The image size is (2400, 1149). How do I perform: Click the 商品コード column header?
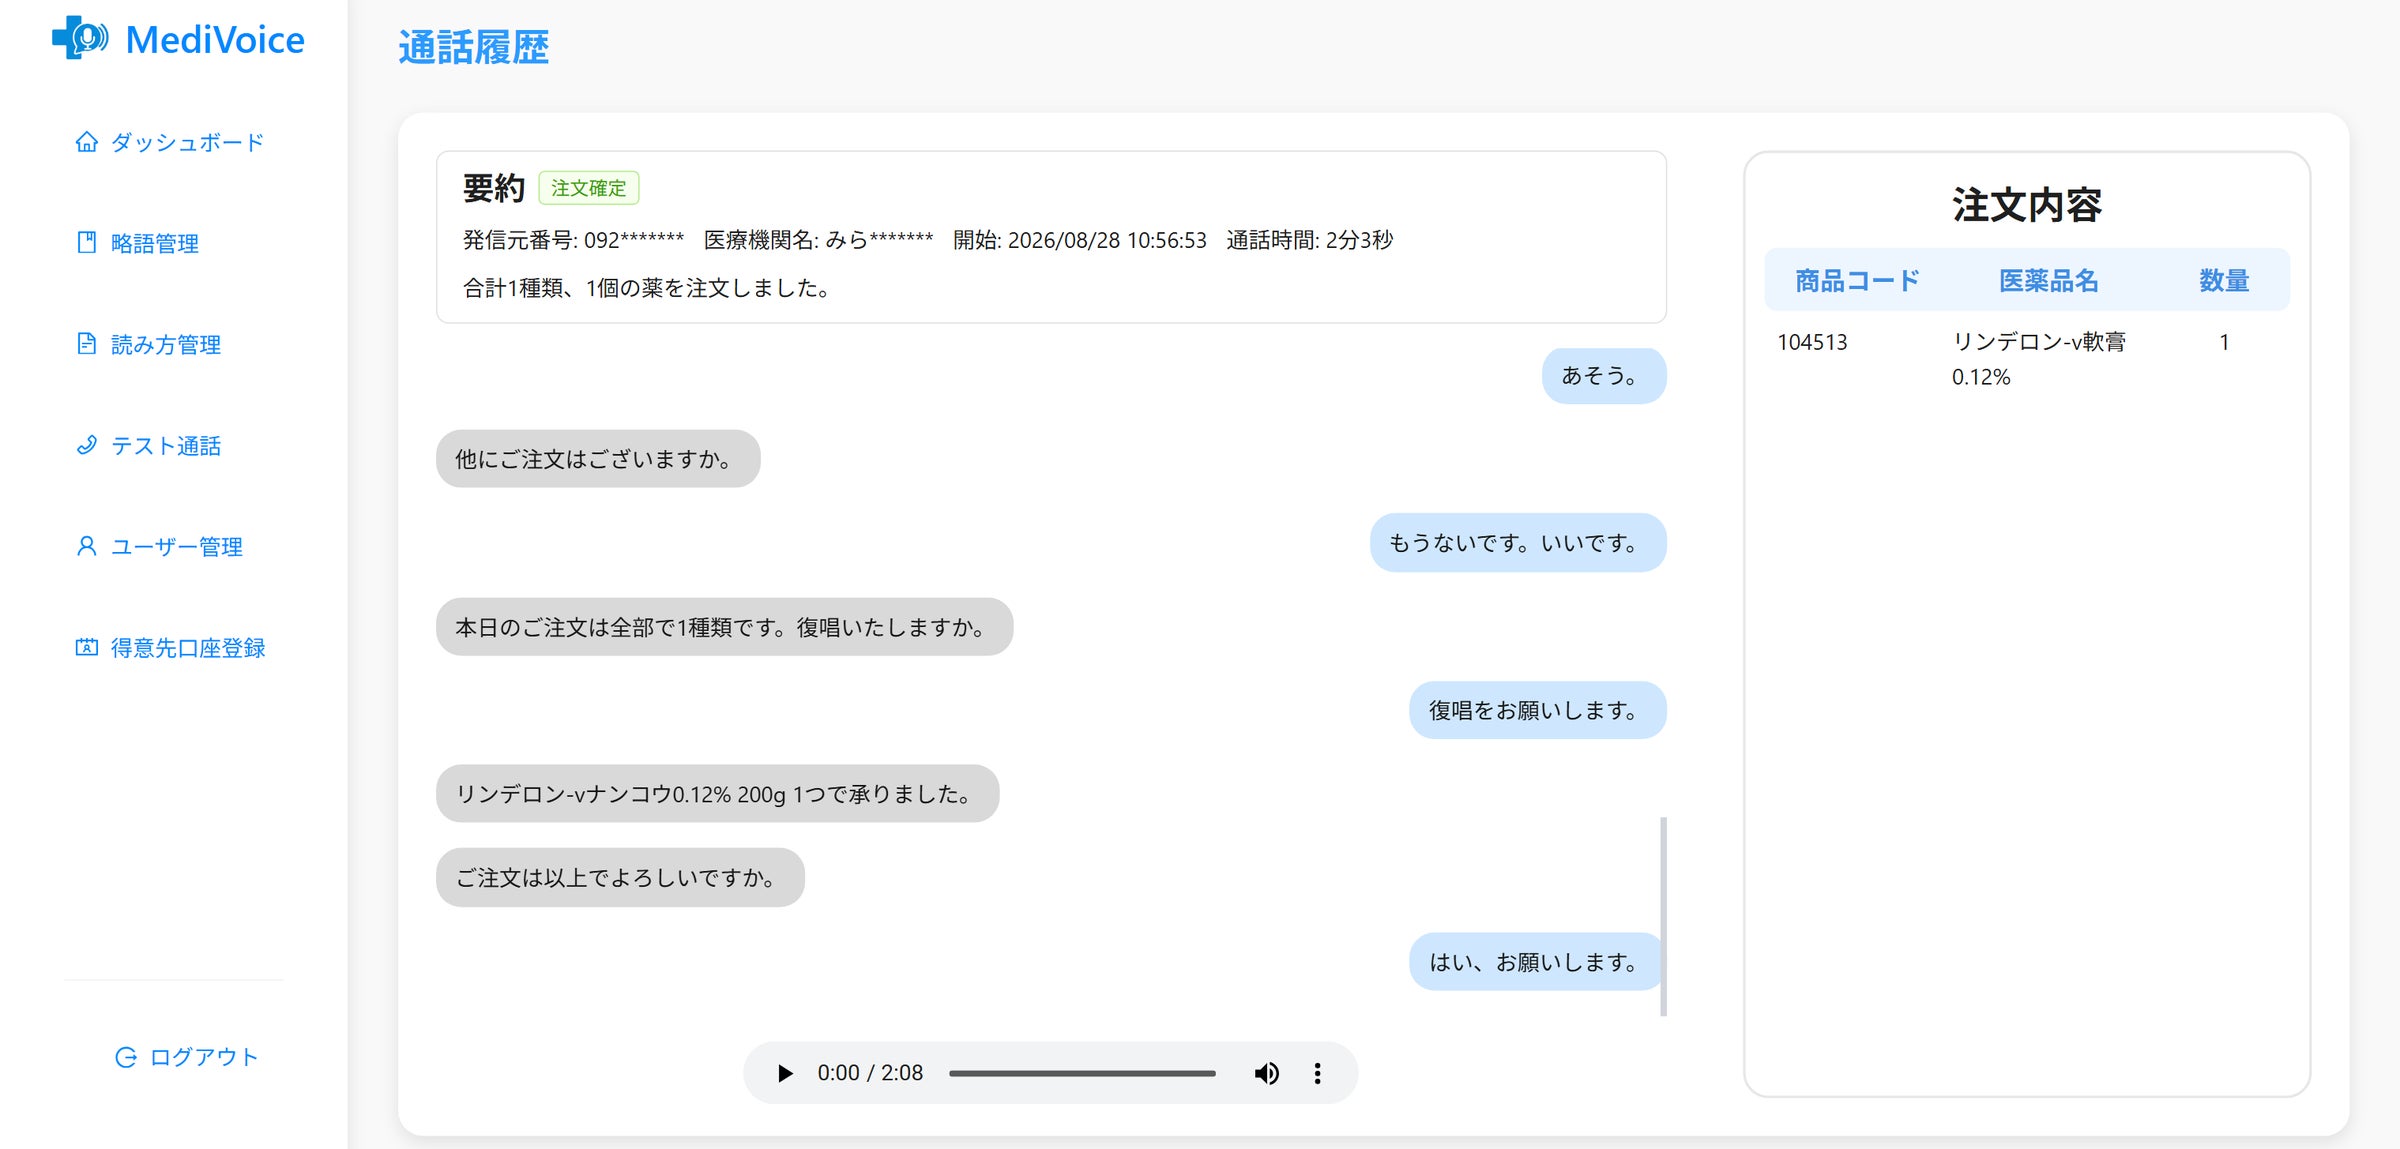coord(1857,281)
